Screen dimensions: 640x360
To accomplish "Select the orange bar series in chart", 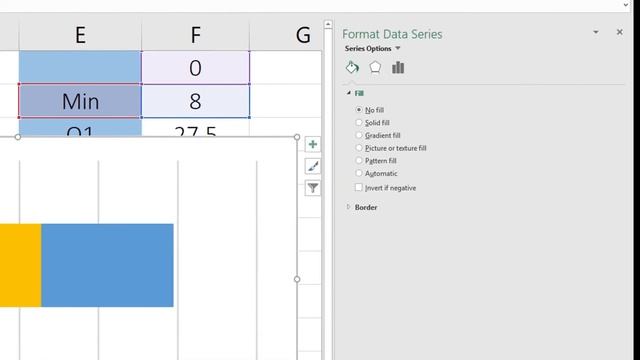I will pos(20,265).
